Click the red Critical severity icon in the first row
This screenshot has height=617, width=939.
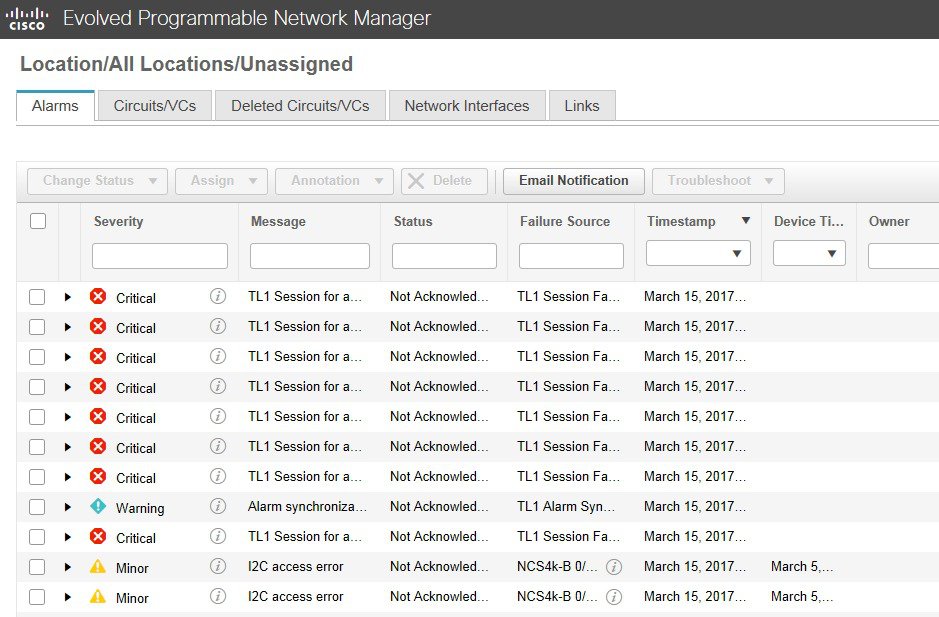[x=98, y=296]
